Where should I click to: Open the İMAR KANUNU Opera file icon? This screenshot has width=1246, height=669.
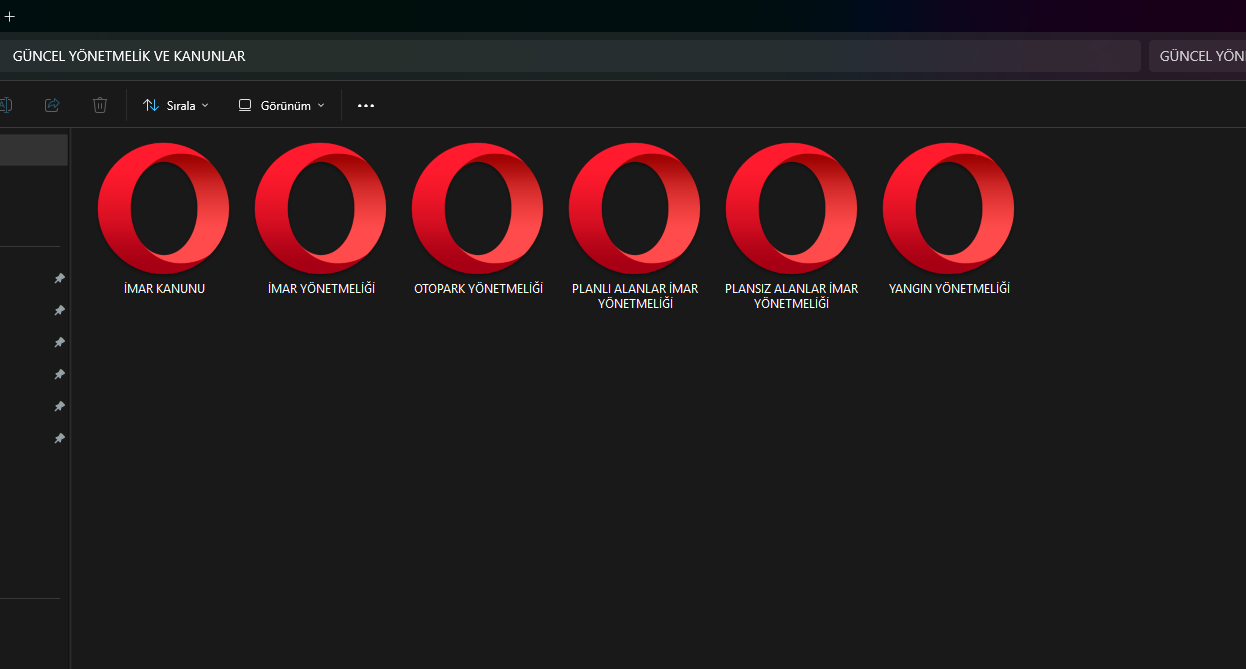coord(163,209)
